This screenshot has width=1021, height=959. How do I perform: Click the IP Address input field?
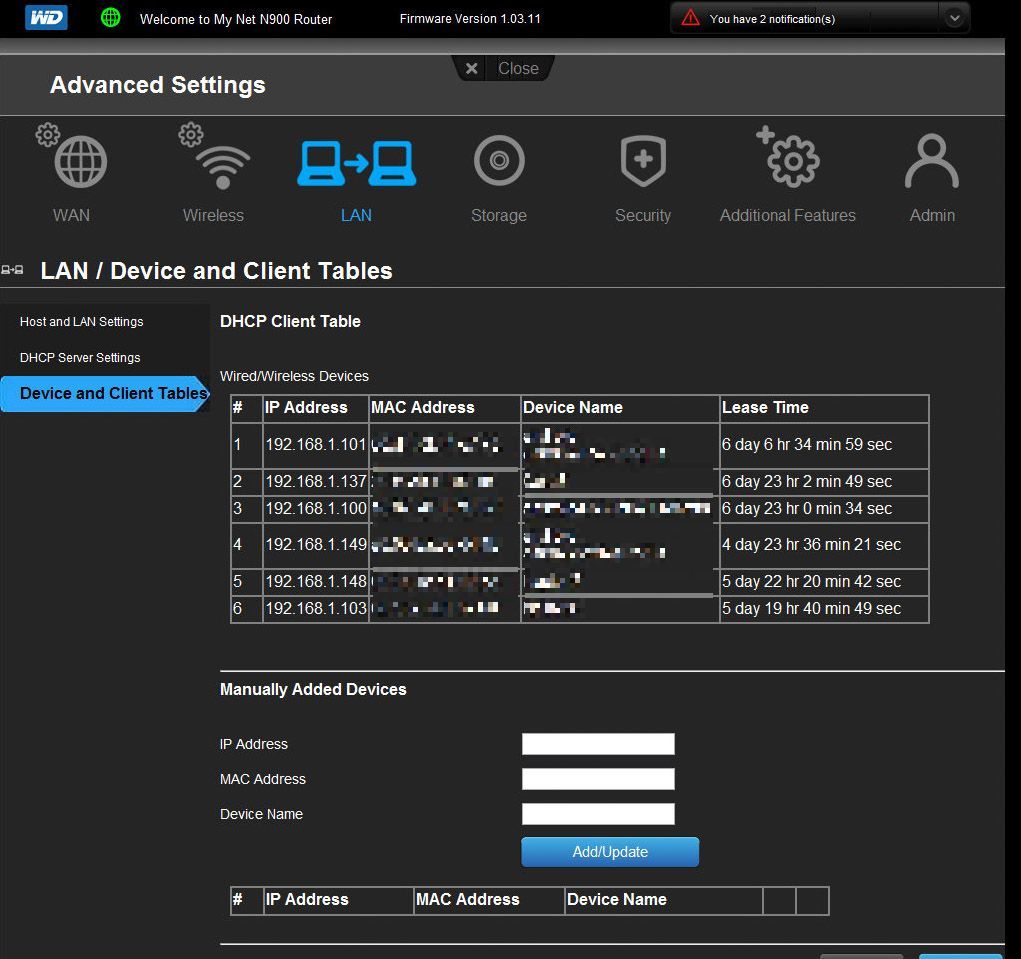point(598,744)
